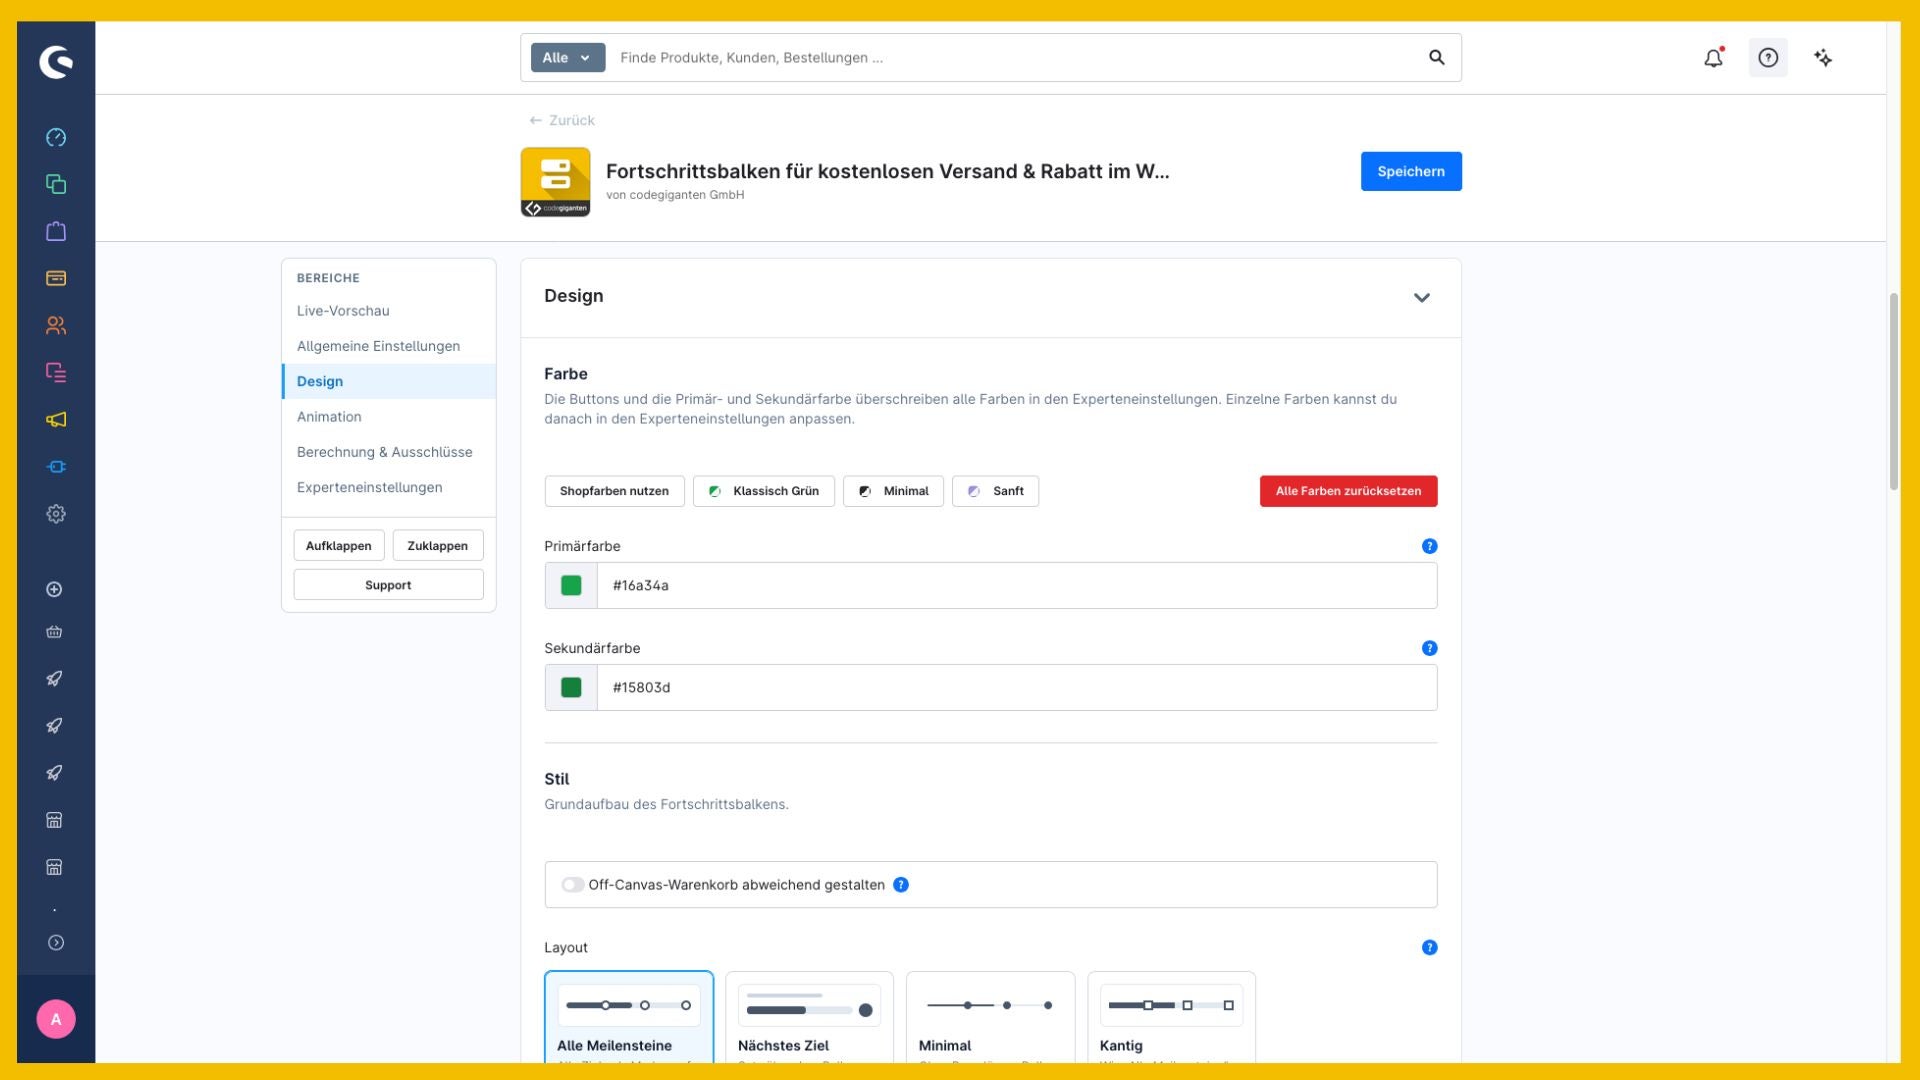Select the Alle Meilensteine layout

[629, 1017]
